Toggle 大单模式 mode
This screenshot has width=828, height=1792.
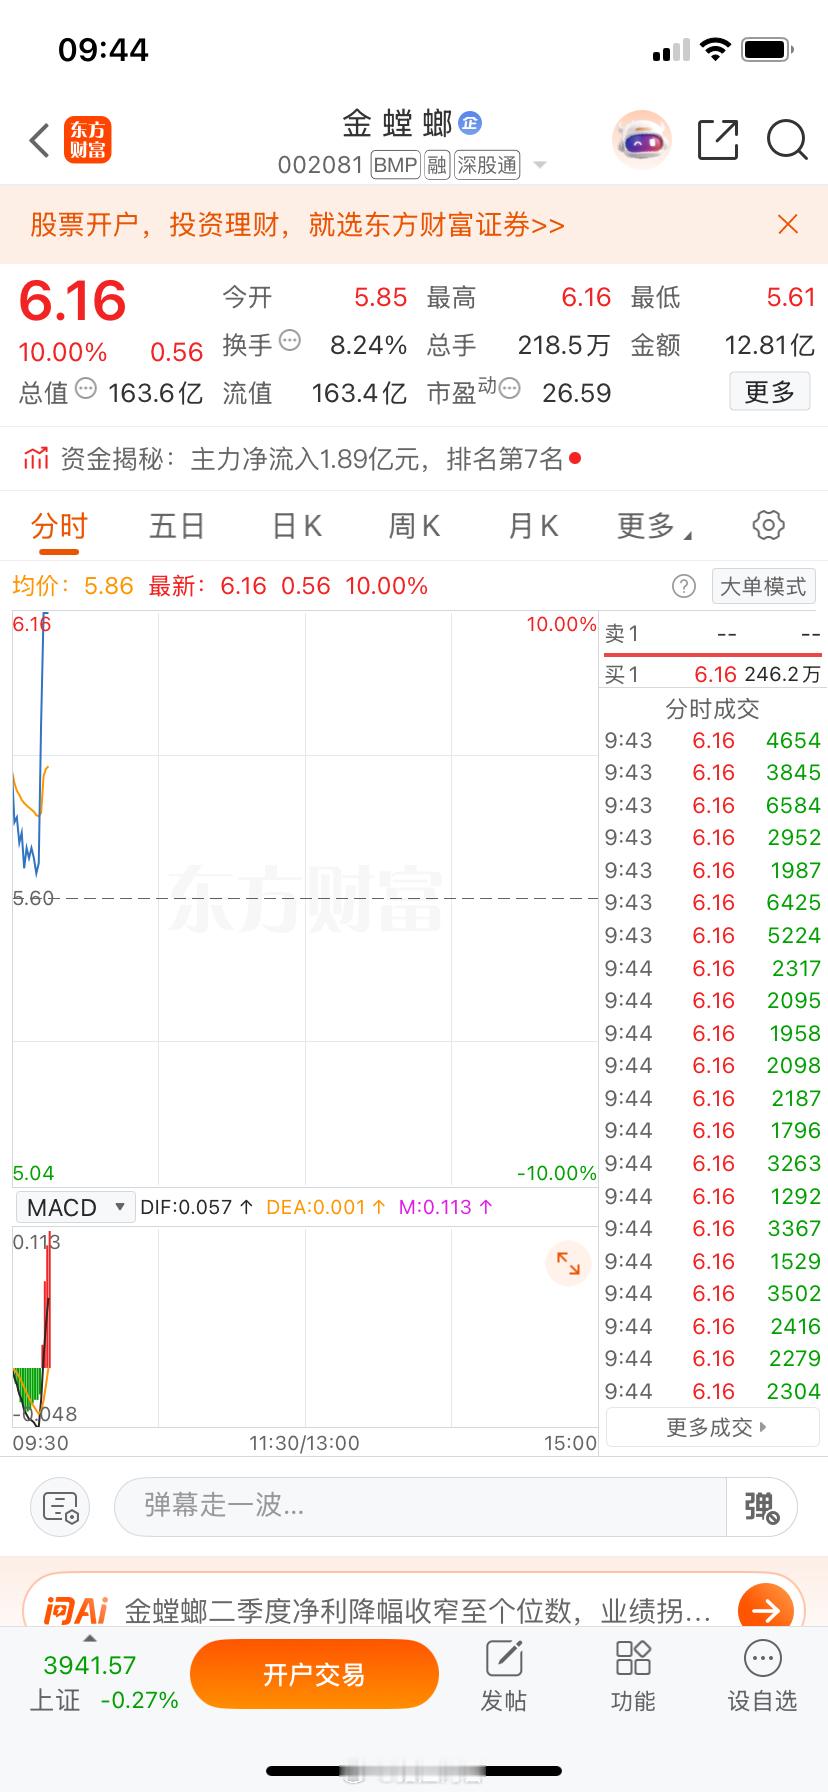(x=763, y=586)
